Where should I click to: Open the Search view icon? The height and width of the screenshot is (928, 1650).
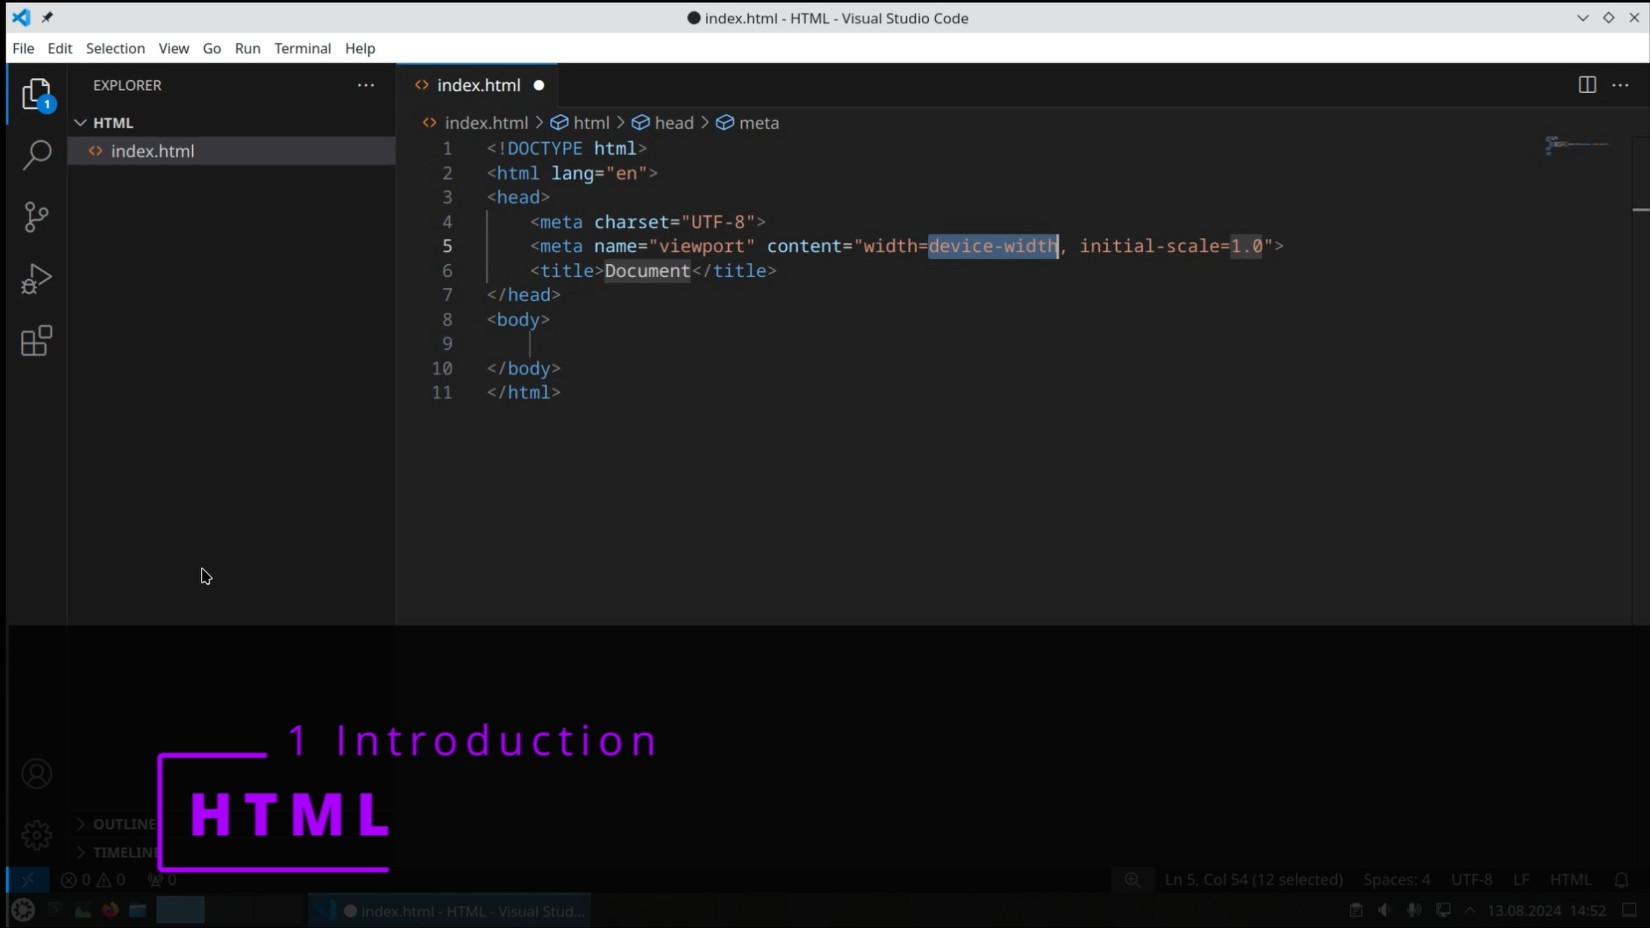click(37, 154)
